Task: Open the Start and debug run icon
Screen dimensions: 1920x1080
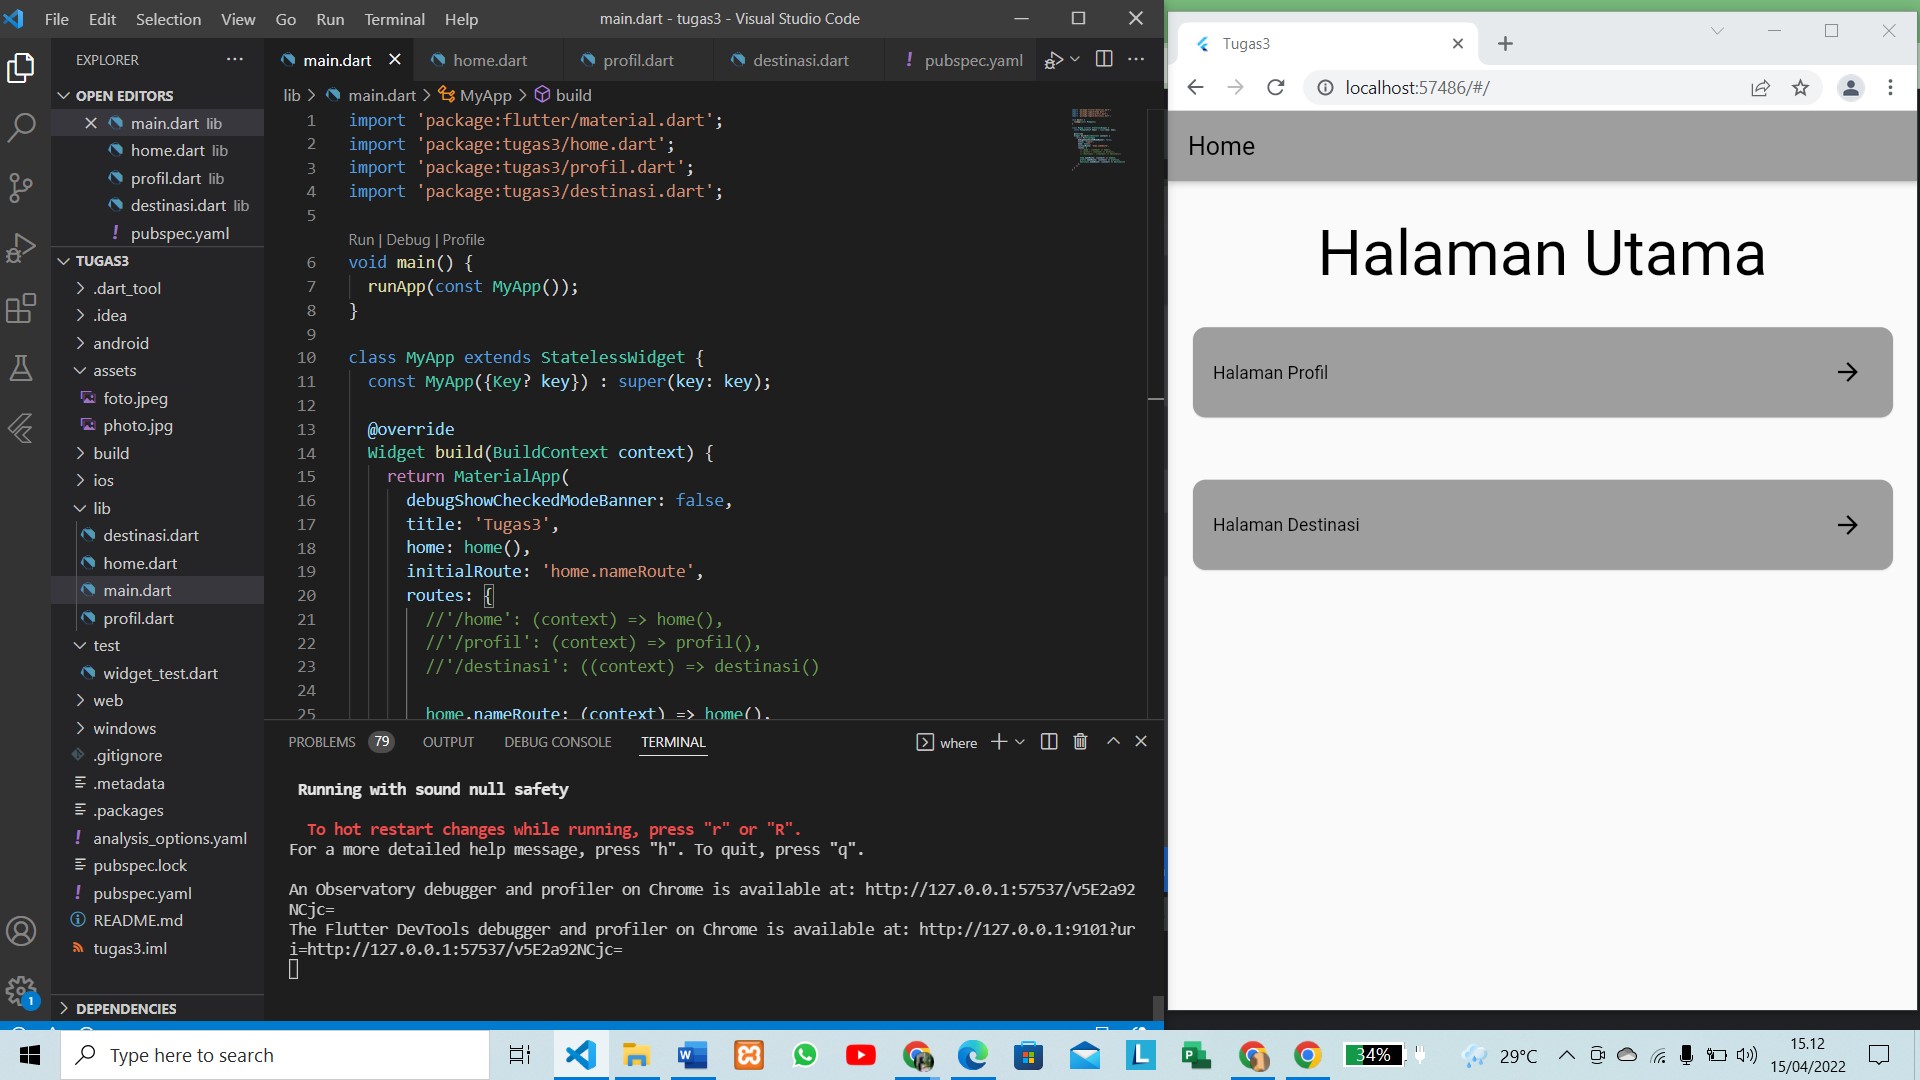Action: 1053,60
